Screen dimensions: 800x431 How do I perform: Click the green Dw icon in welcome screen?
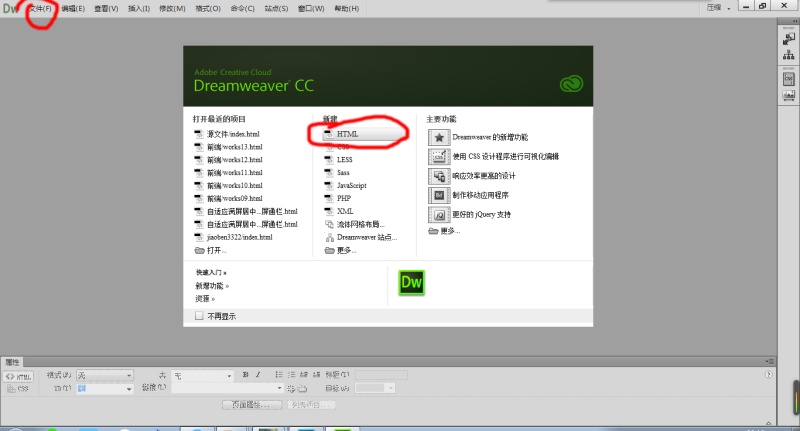(x=411, y=283)
